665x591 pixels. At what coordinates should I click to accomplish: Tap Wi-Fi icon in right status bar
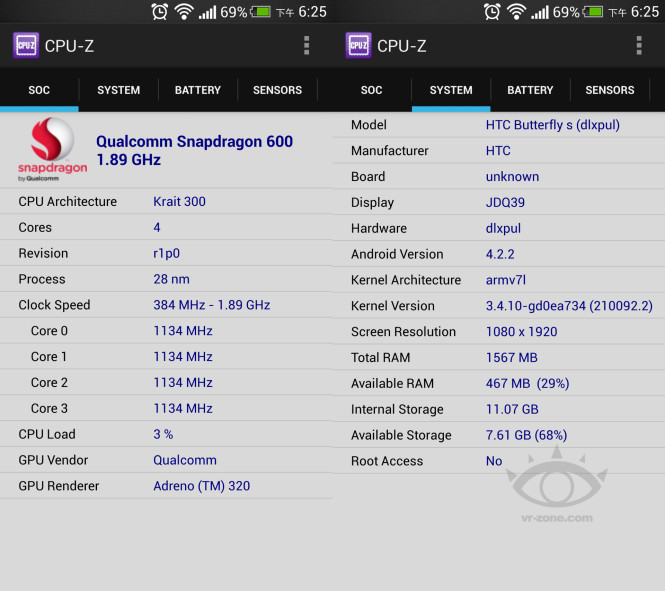point(516,11)
